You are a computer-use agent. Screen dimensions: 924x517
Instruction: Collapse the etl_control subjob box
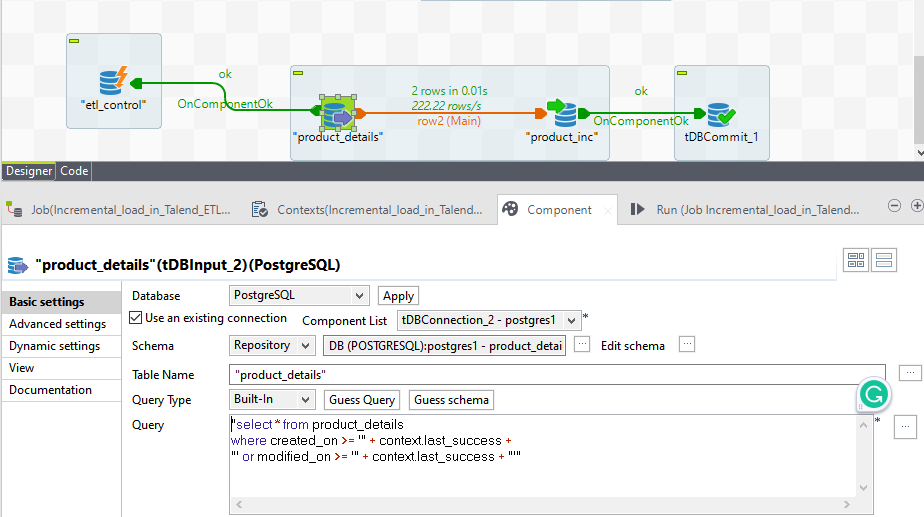coord(74,40)
